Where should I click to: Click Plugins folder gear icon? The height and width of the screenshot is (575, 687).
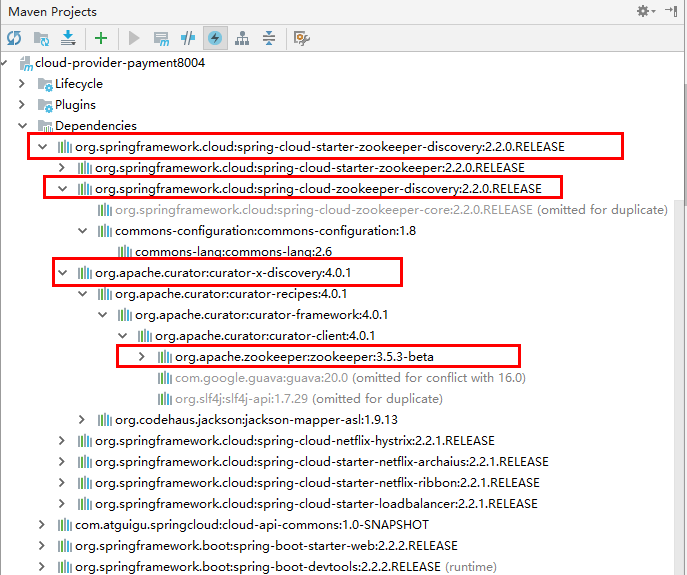coord(45,105)
